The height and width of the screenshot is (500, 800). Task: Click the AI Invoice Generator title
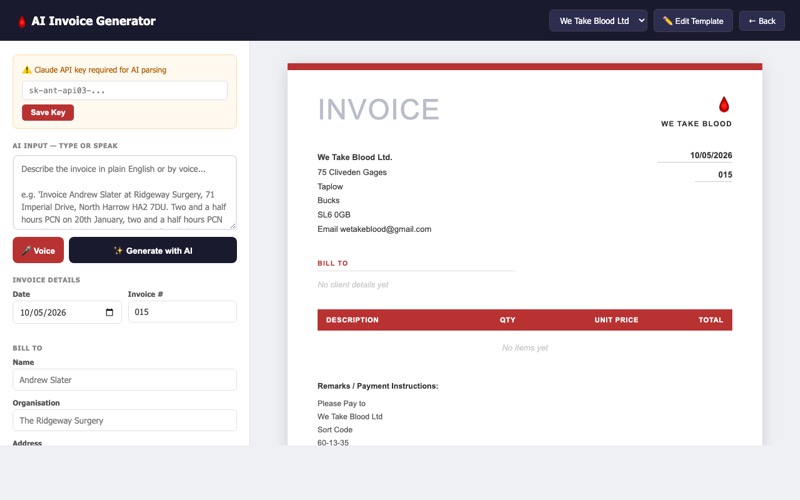[x=93, y=21]
